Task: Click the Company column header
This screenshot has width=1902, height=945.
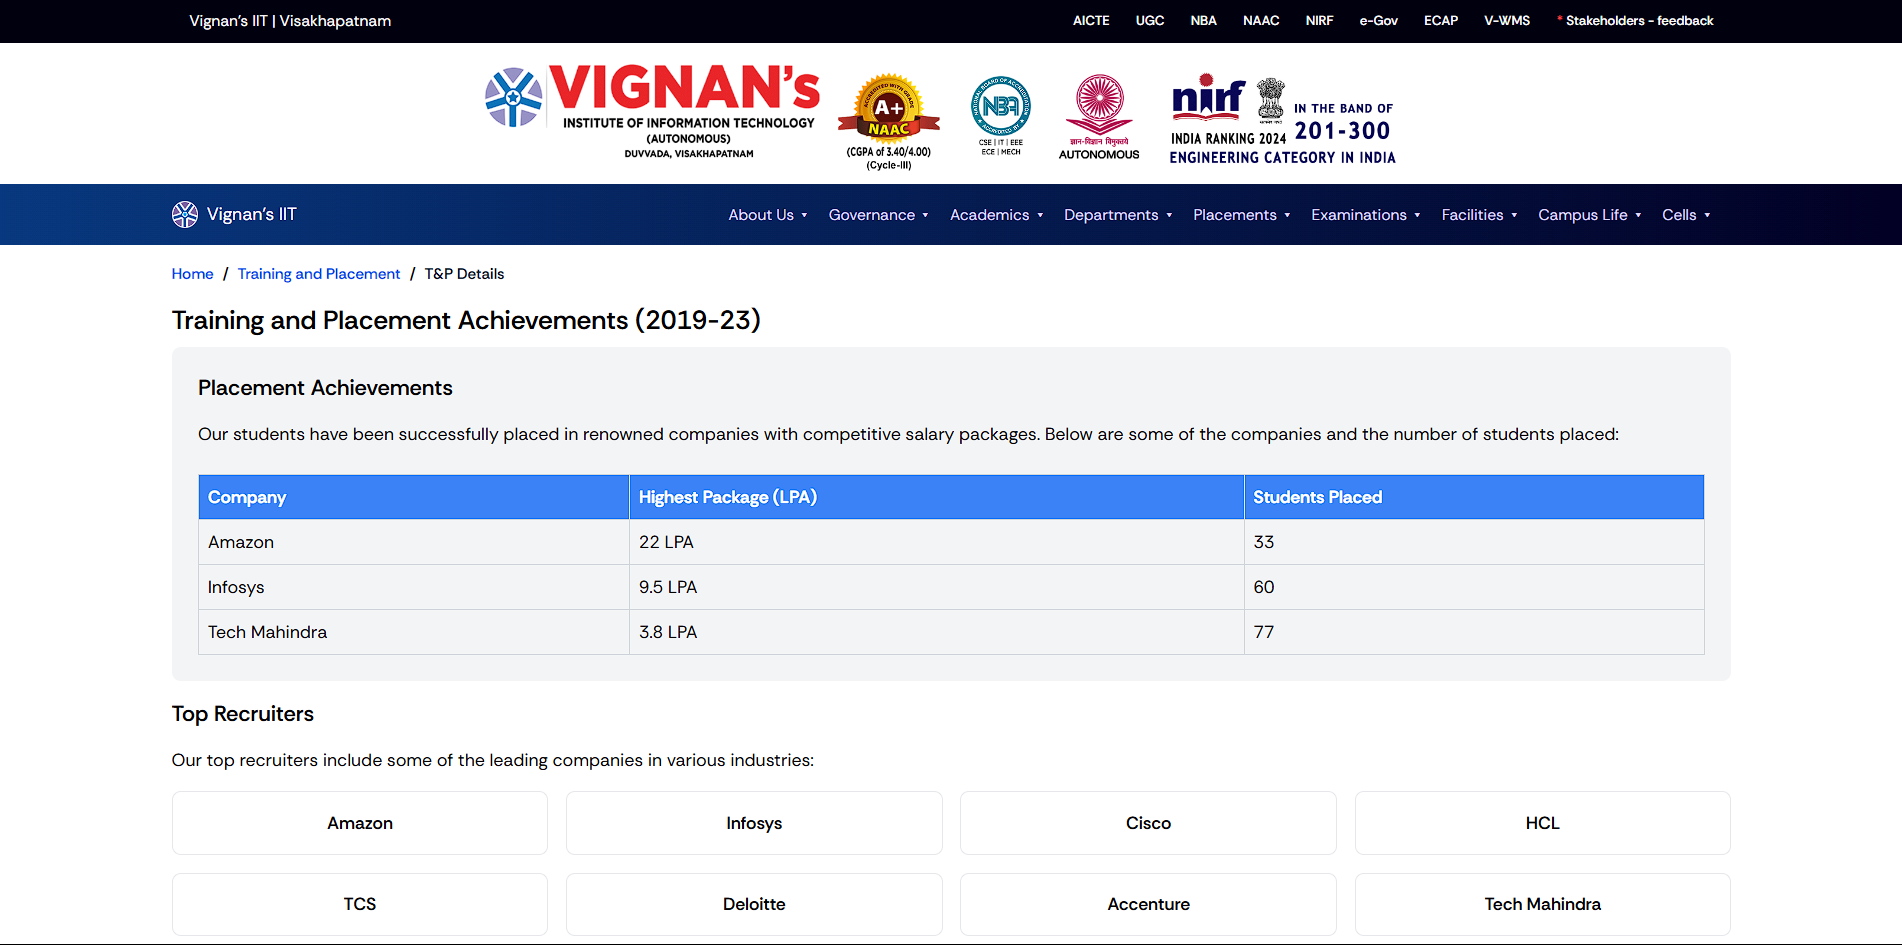Action: (x=414, y=497)
